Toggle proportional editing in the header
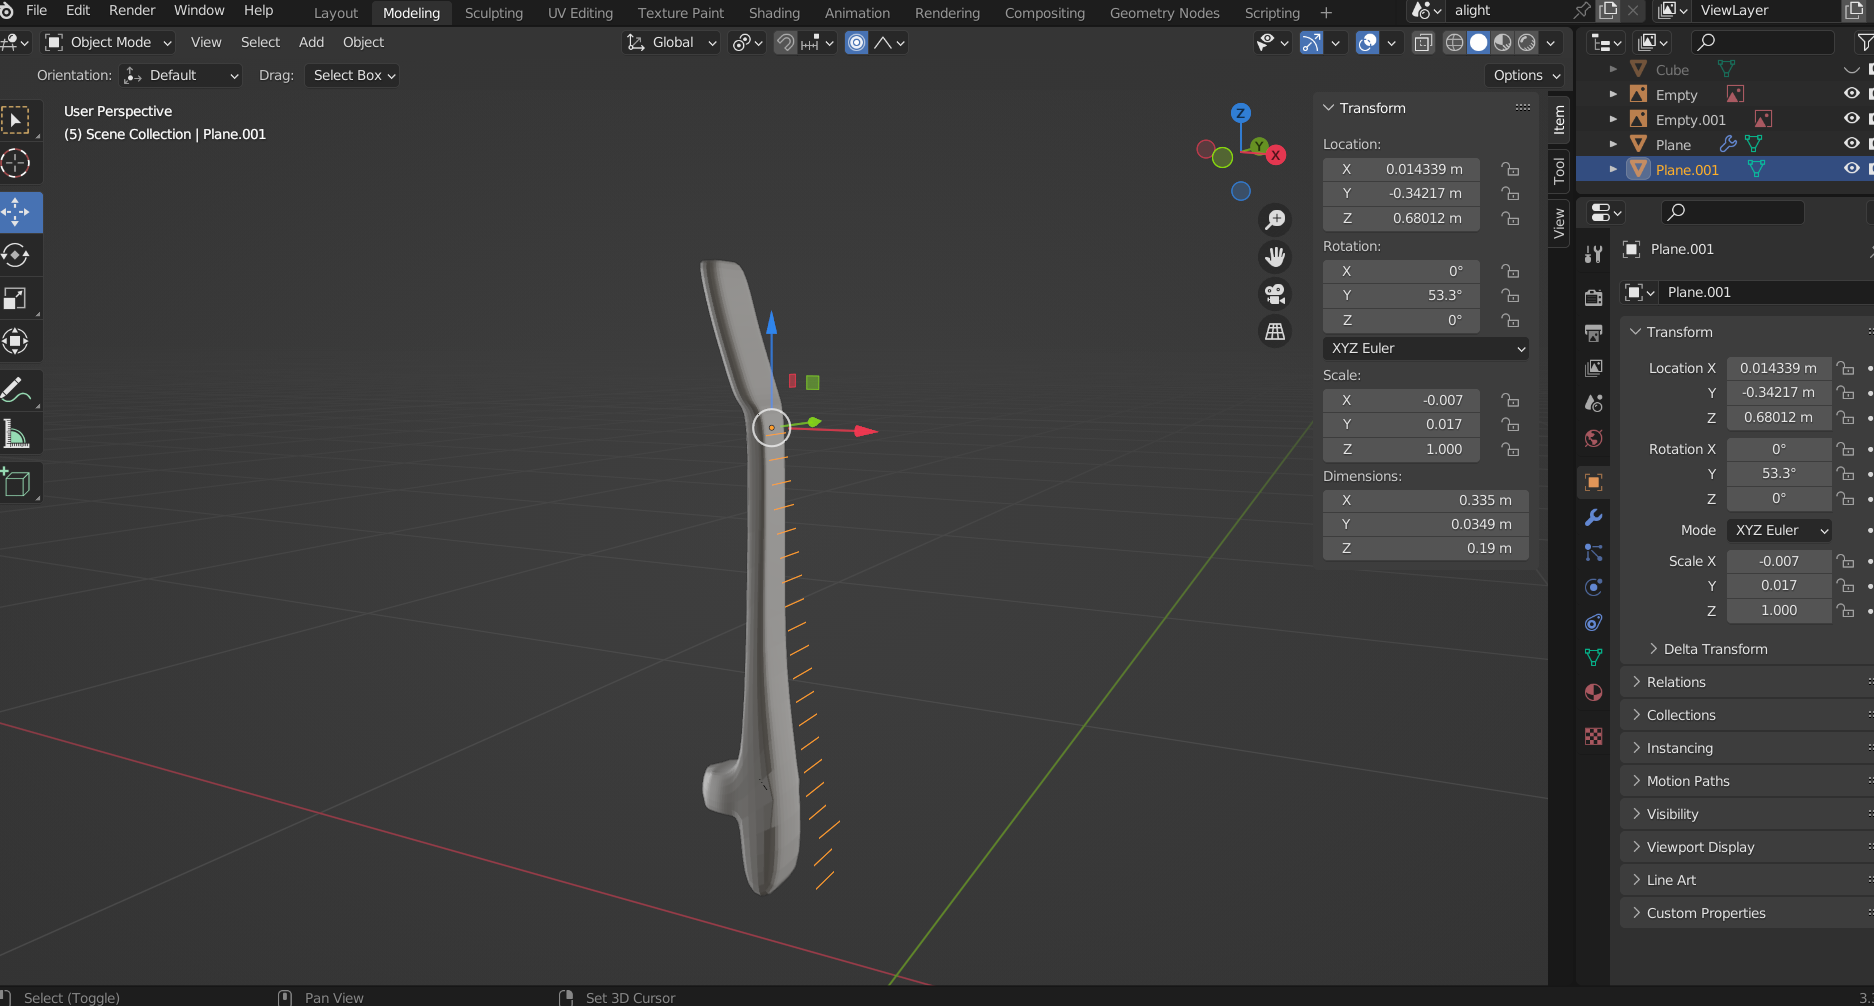This screenshot has height=1006, width=1874. [x=857, y=42]
